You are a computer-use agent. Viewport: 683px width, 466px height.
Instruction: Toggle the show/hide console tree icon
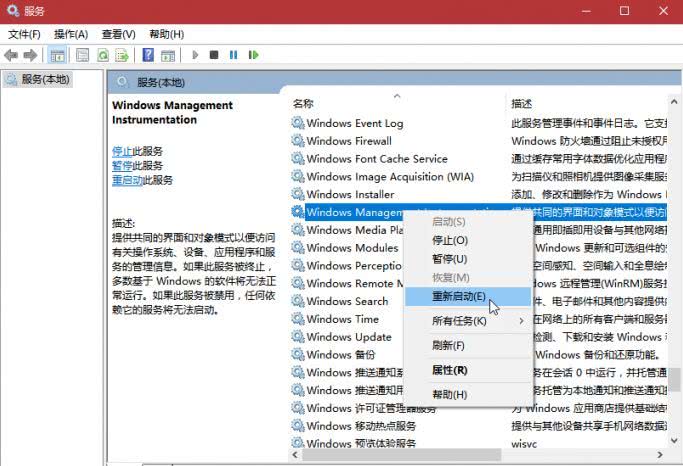pos(57,55)
